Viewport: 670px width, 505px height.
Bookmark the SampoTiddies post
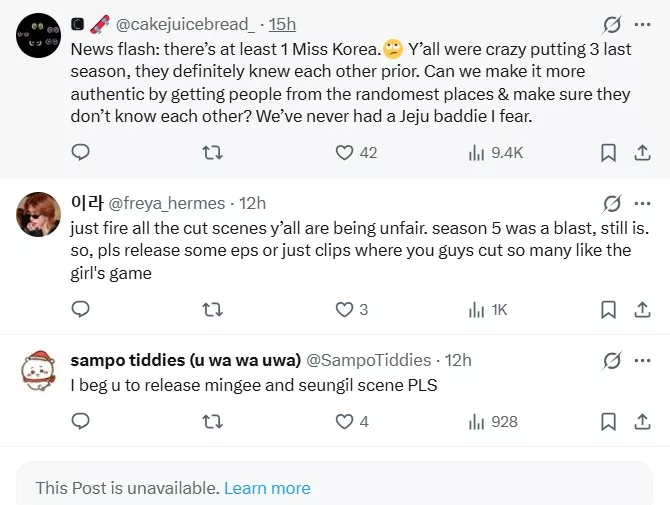608,421
